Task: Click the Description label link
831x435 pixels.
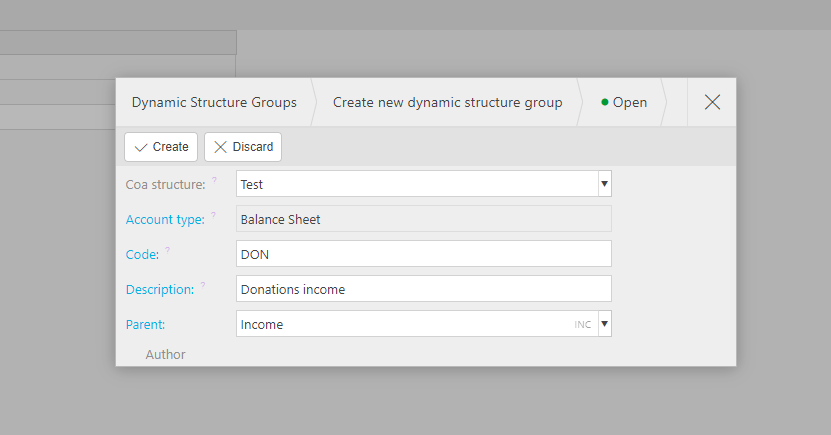Action: point(159,289)
